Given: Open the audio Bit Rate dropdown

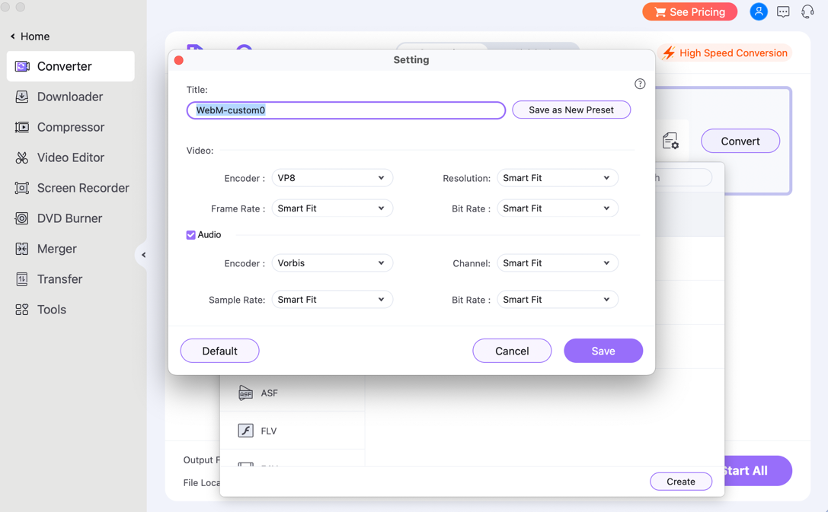Looking at the screenshot, I should (557, 300).
